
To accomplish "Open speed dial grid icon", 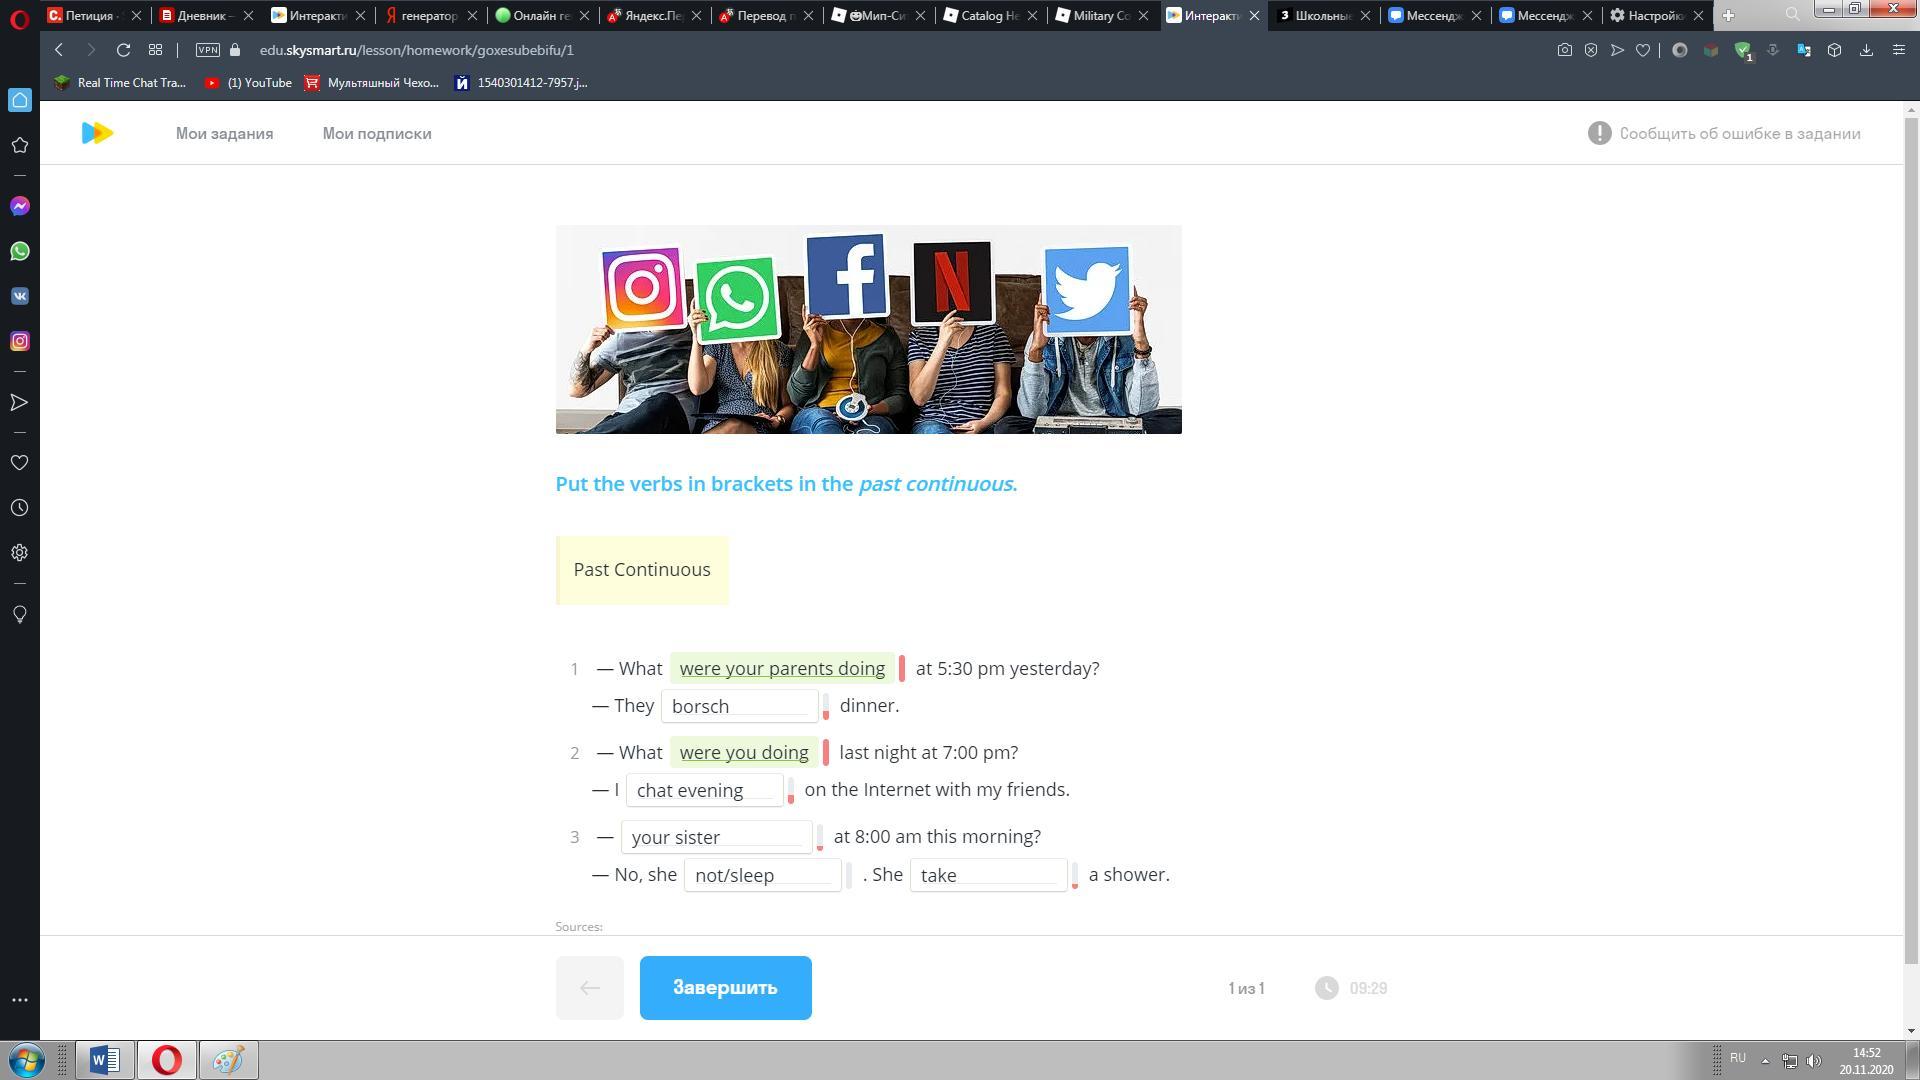I will pyautogui.click(x=155, y=50).
